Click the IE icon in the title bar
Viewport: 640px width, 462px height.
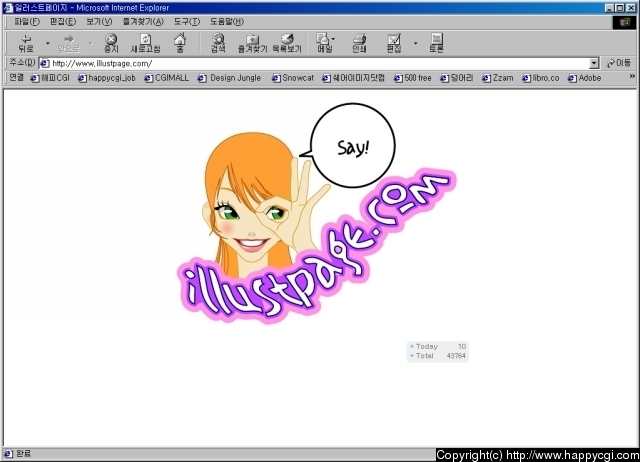pyautogui.click(x=8, y=7)
